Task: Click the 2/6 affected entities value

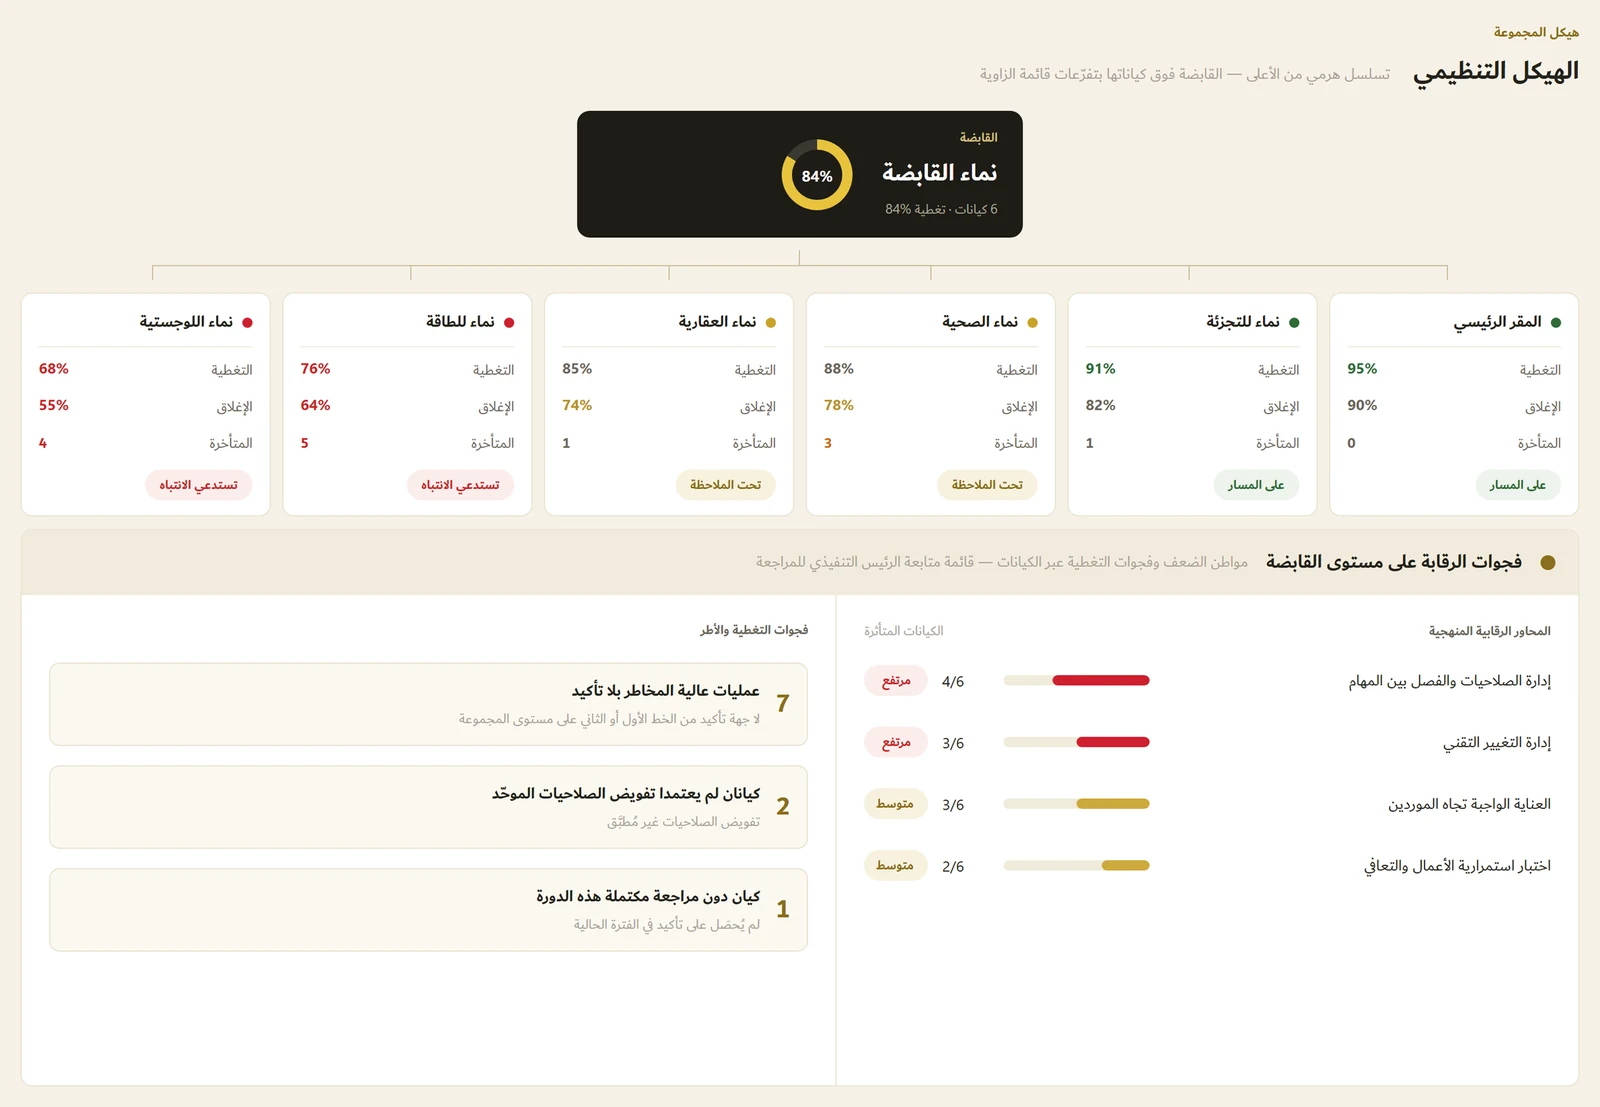Action: coord(953,867)
